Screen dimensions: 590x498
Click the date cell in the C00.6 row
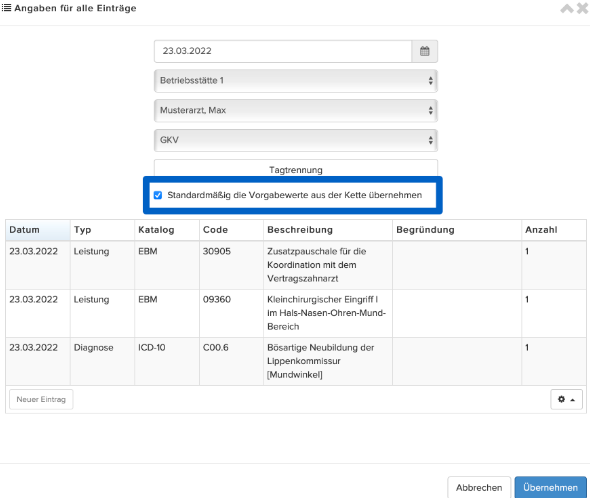tap(38, 361)
